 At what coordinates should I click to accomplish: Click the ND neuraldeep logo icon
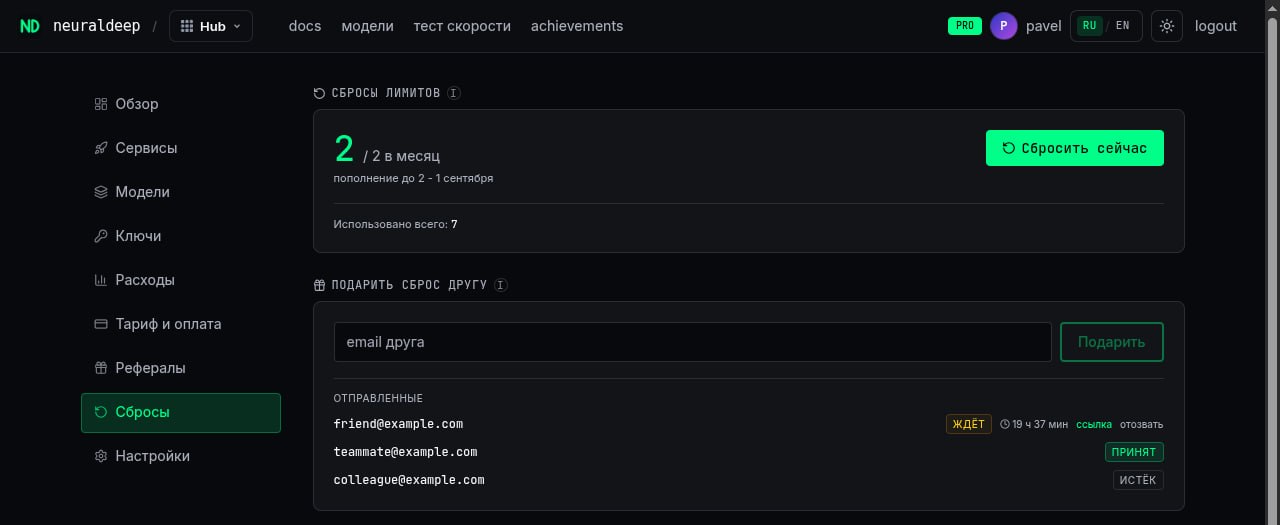click(x=30, y=26)
